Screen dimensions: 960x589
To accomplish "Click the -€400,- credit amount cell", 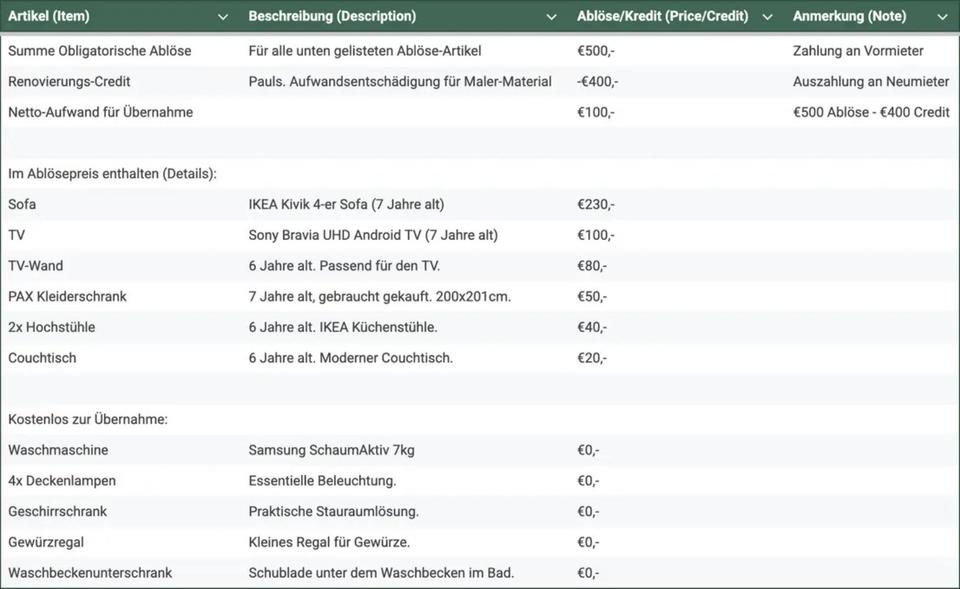I will click(598, 82).
